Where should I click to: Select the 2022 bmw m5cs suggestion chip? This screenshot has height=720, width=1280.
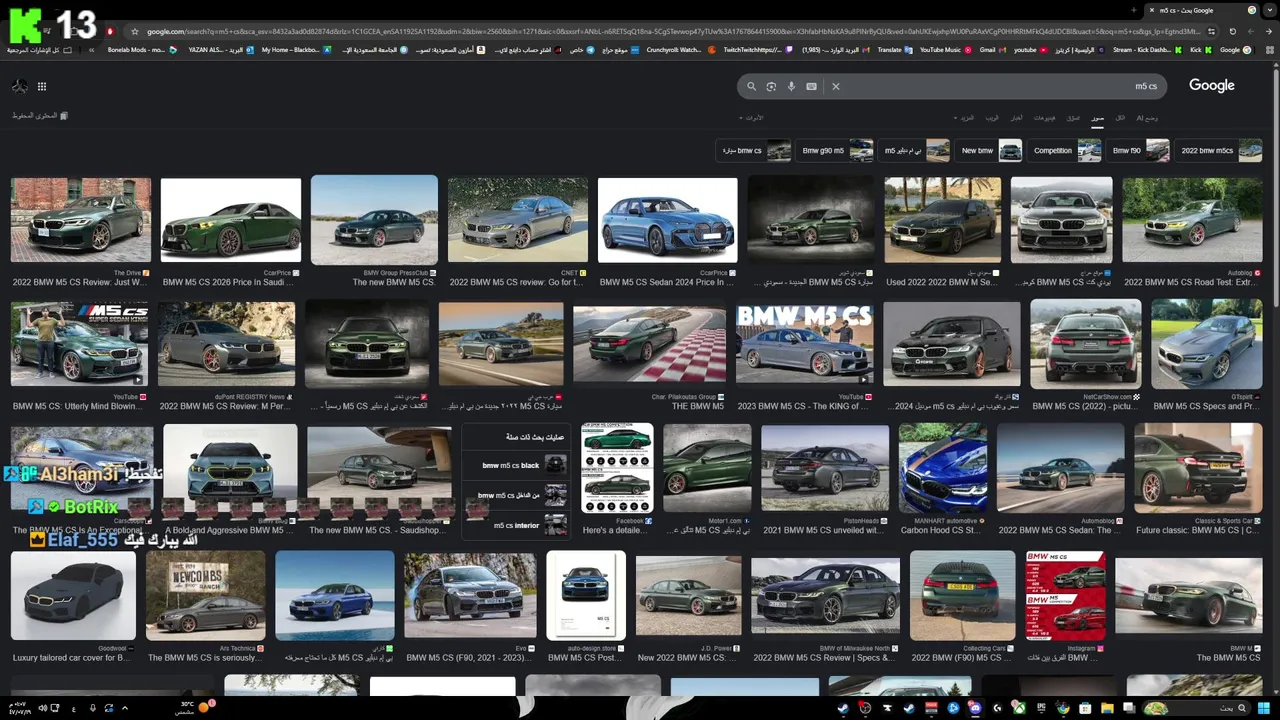click(1220, 151)
